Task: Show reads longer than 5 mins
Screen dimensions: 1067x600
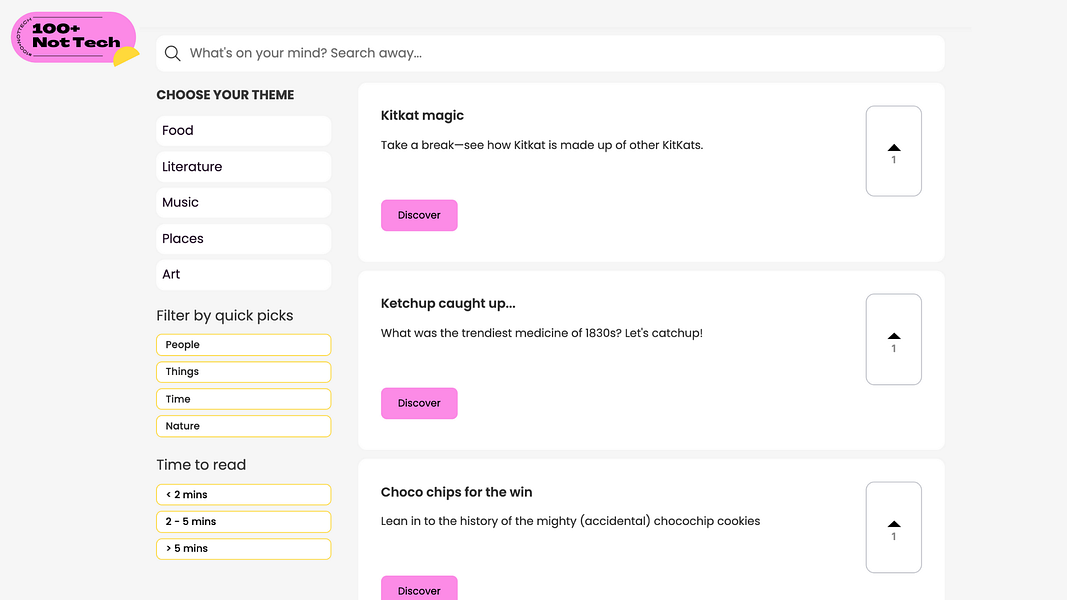Action: coord(243,549)
